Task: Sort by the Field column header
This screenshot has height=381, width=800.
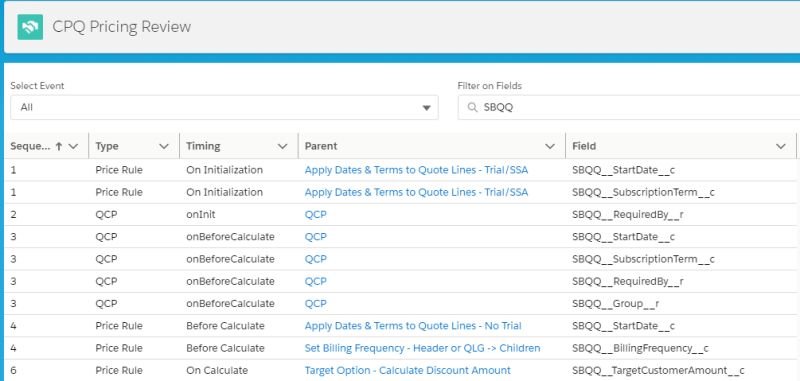Action: 584,146
